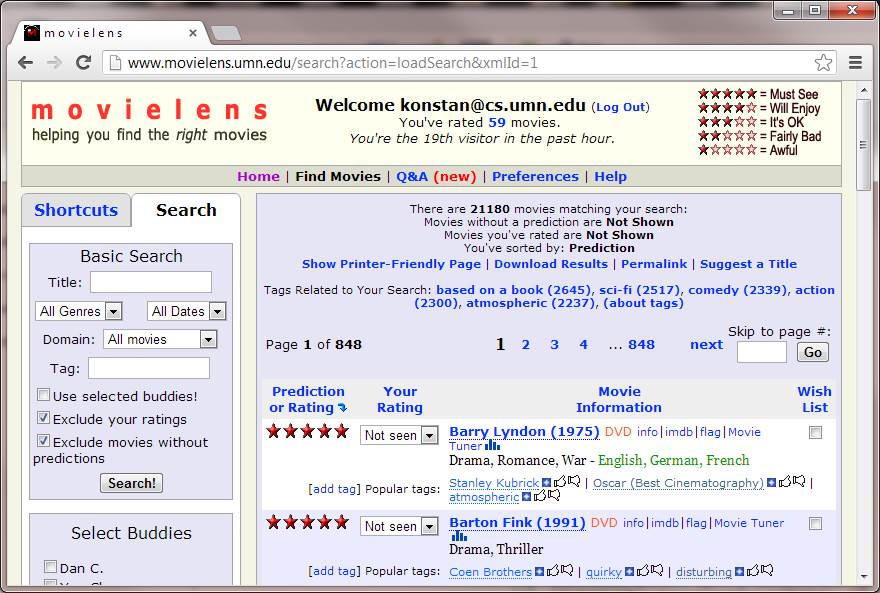Open the All Genres dropdown
The image size is (880, 593).
(x=79, y=311)
